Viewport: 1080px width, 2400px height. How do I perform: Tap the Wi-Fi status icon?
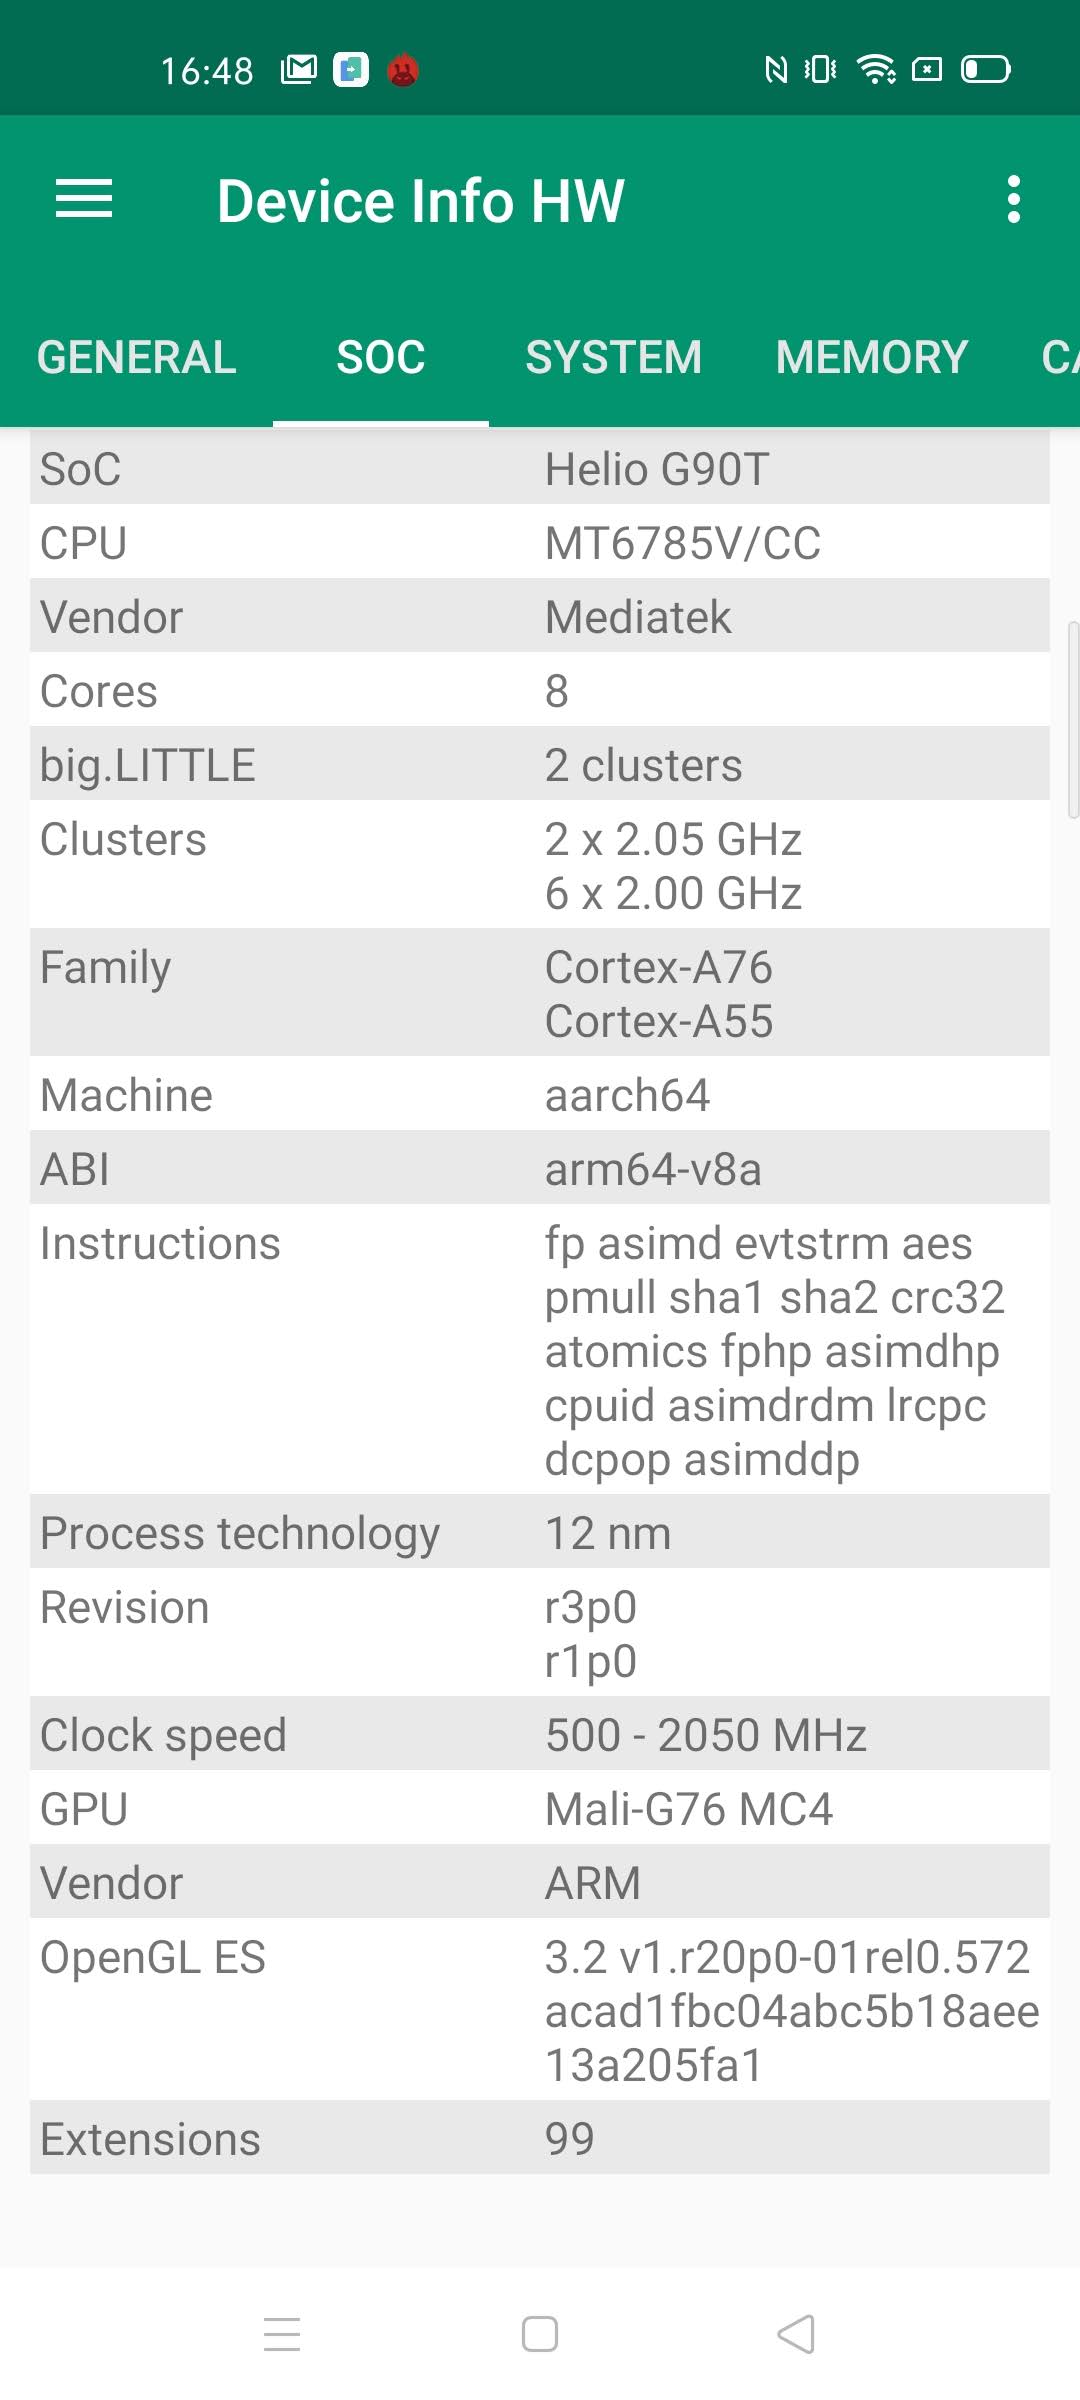[x=876, y=69]
